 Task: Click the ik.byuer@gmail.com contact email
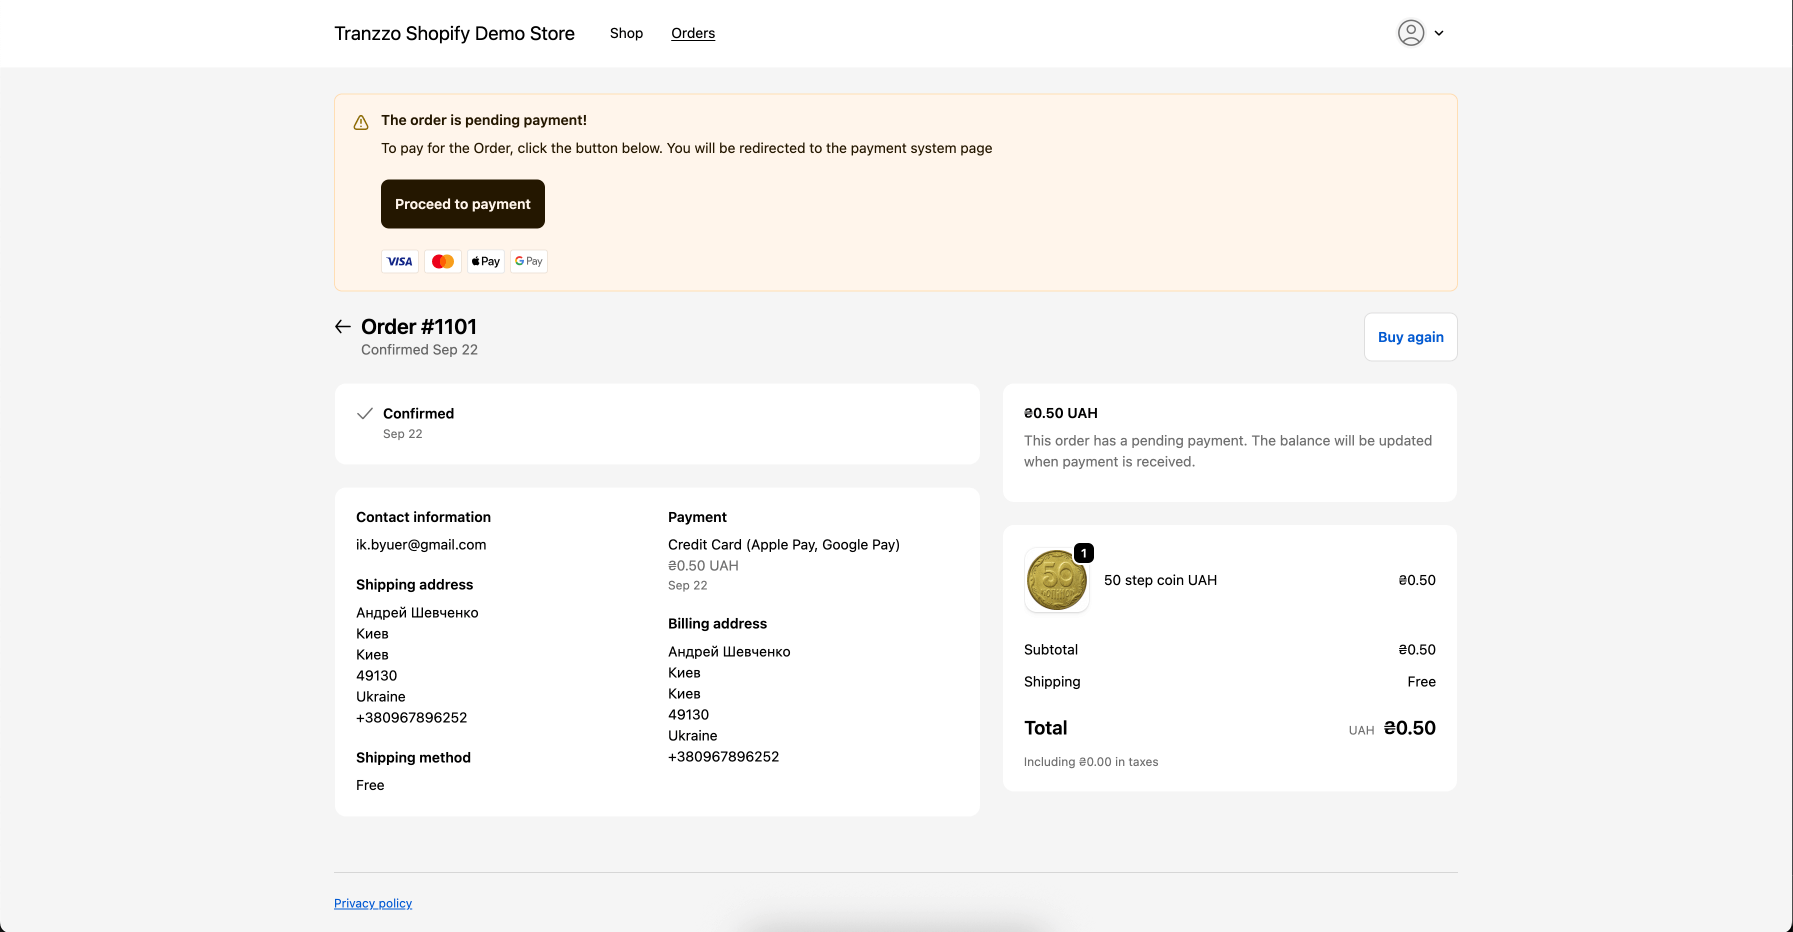[x=421, y=545]
